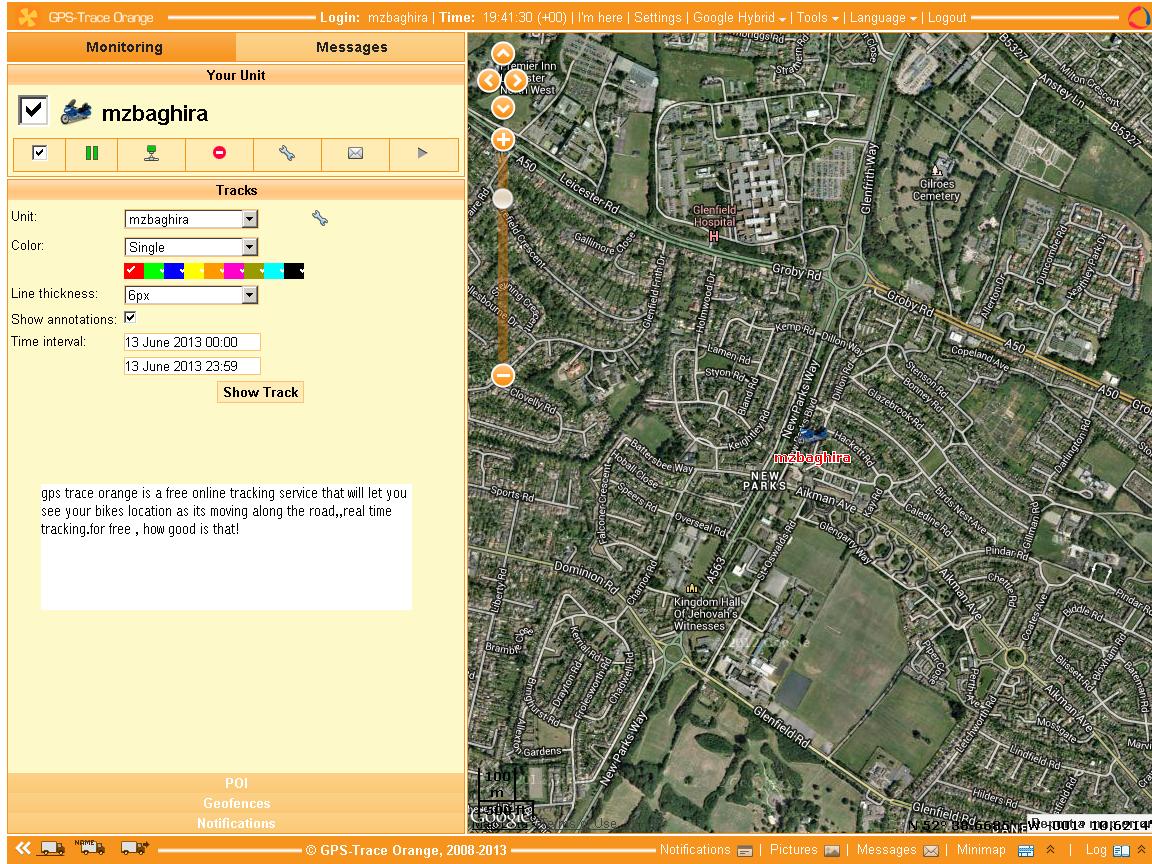Zoom in with the map plus button
This screenshot has width=1152, height=864.
[x=503, y=140]
